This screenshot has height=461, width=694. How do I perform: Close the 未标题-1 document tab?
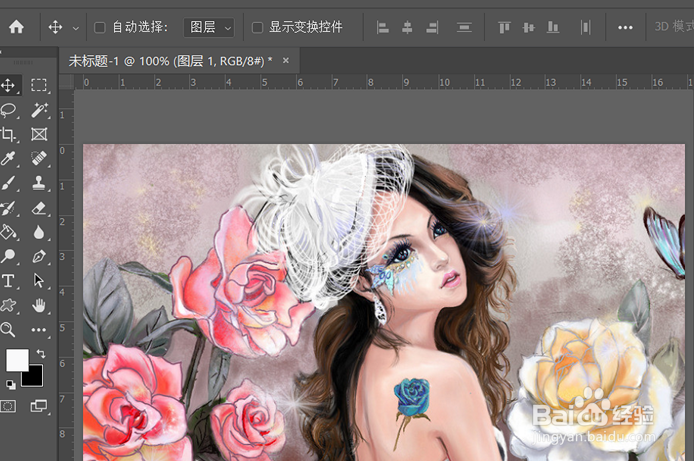click(x=286, y=60)
